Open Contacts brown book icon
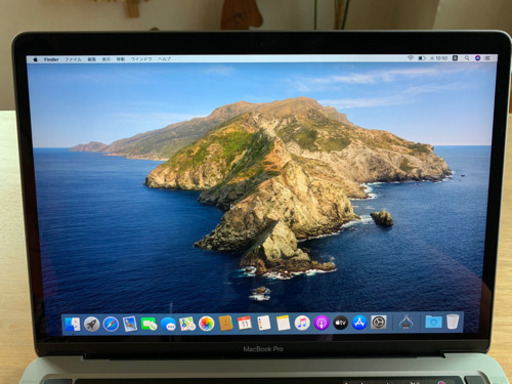The width and height of the screenshot is (512, 384). tap(226, 323)
